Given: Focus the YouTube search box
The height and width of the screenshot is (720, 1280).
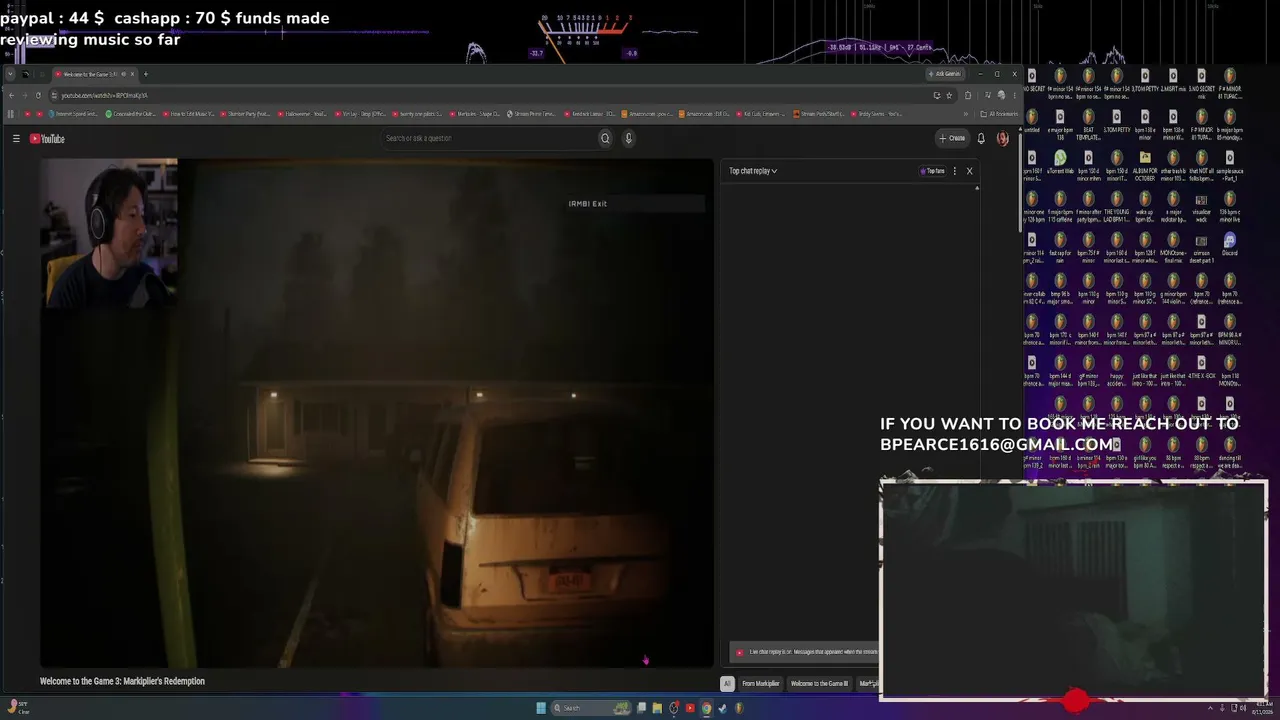Looking at the screenshot, I should coord(490,138).
